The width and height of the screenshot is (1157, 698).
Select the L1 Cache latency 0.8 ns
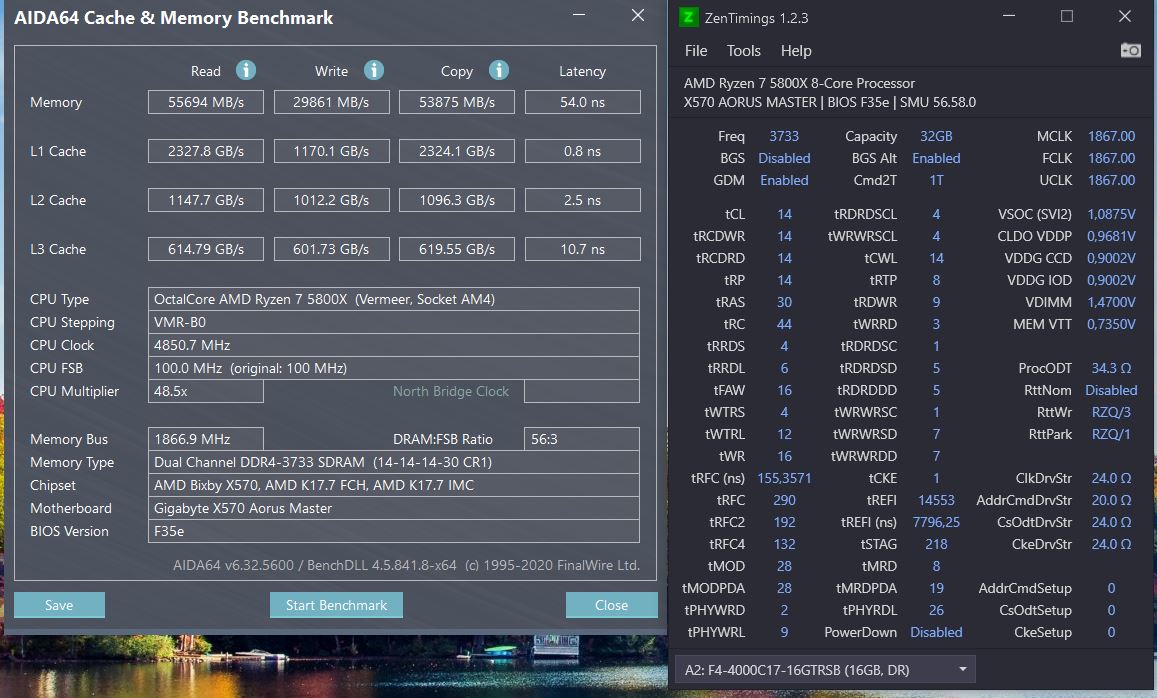pyautogui.click(x=582, y=151)
